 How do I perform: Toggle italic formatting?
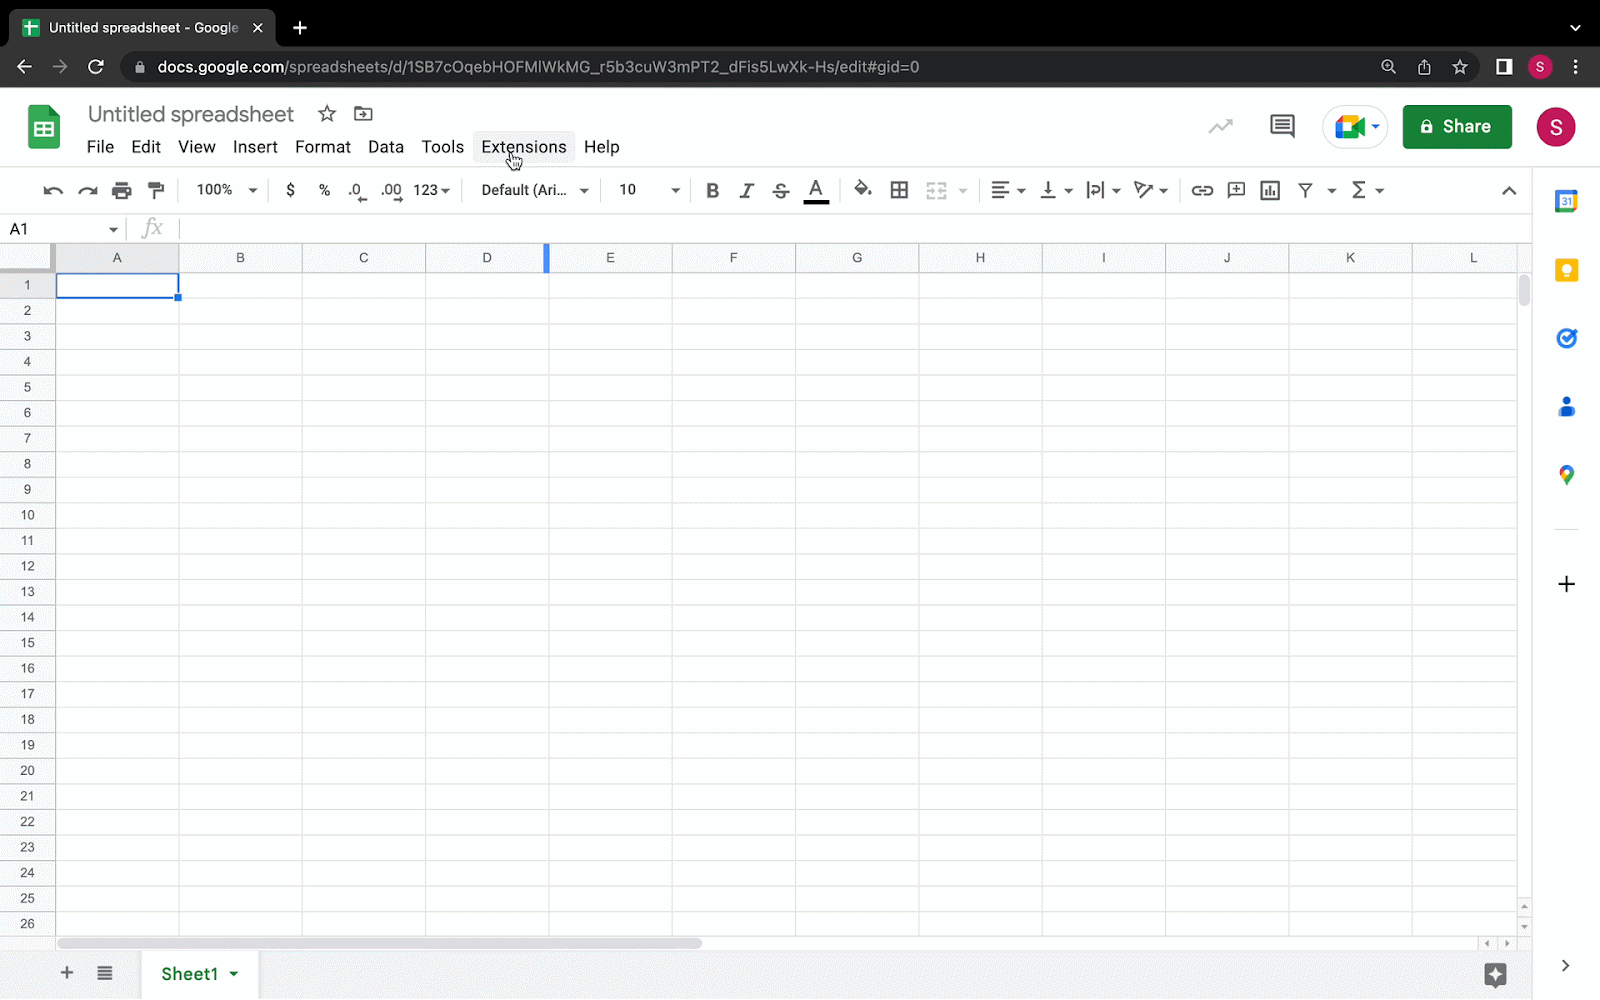coord(746,190)
